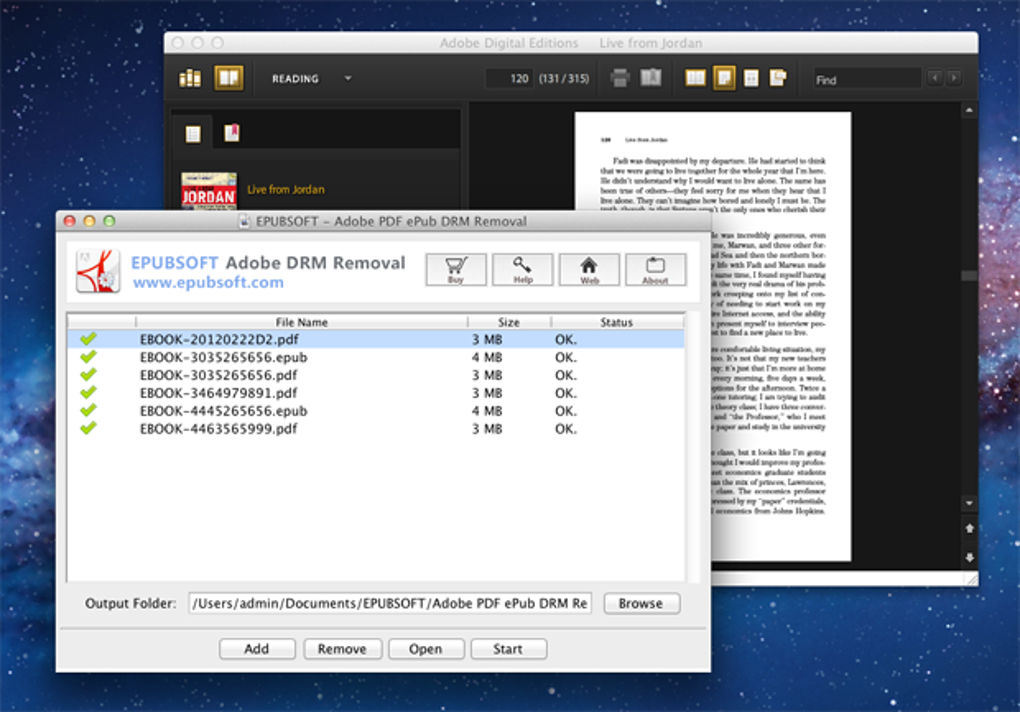Click OK status of EBOOK-4463565999.pdf

(565, 429)
